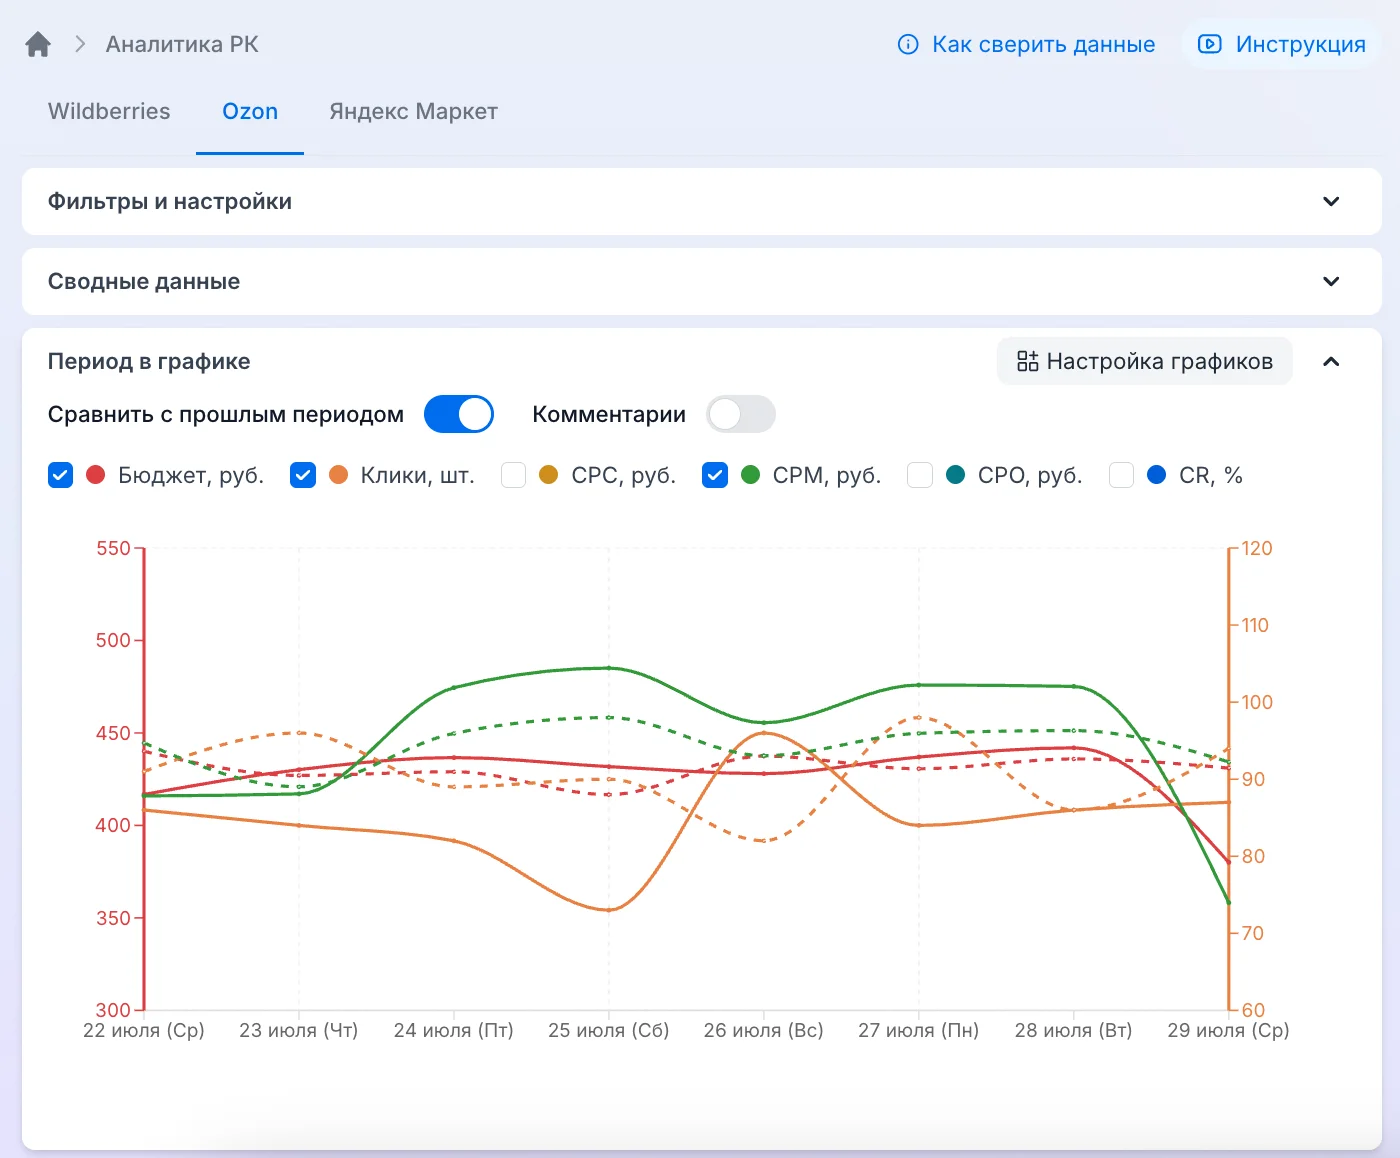Viewport: 1400px width, 1158px height.
Task: Expand the 'Фильтры и настройки' section
Action: pyautogui.click(x=702, y=201)
